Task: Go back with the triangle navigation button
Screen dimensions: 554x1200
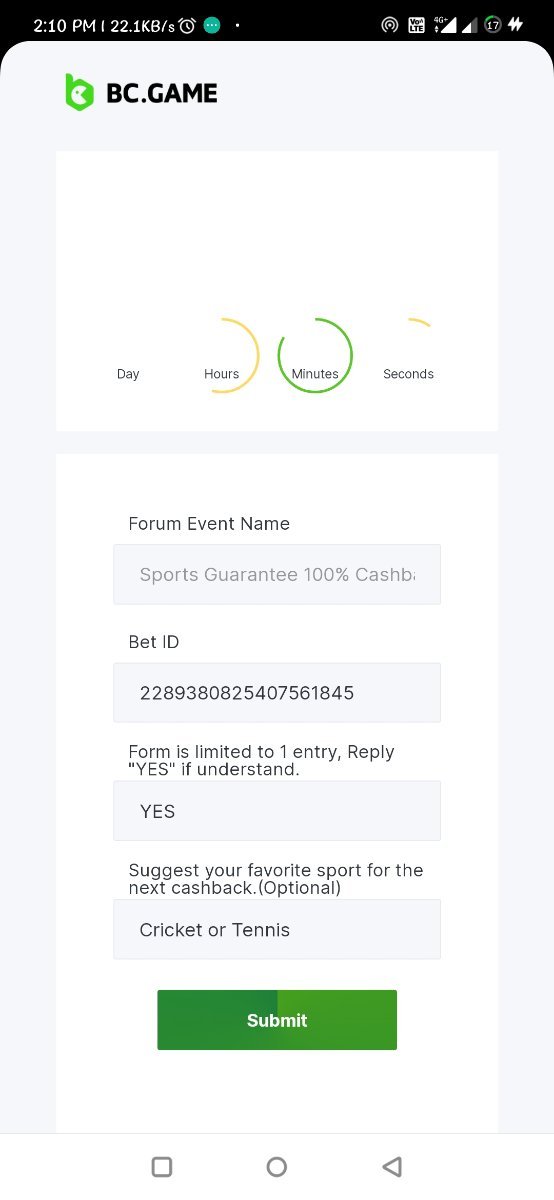Action: tap(392, 1166)
